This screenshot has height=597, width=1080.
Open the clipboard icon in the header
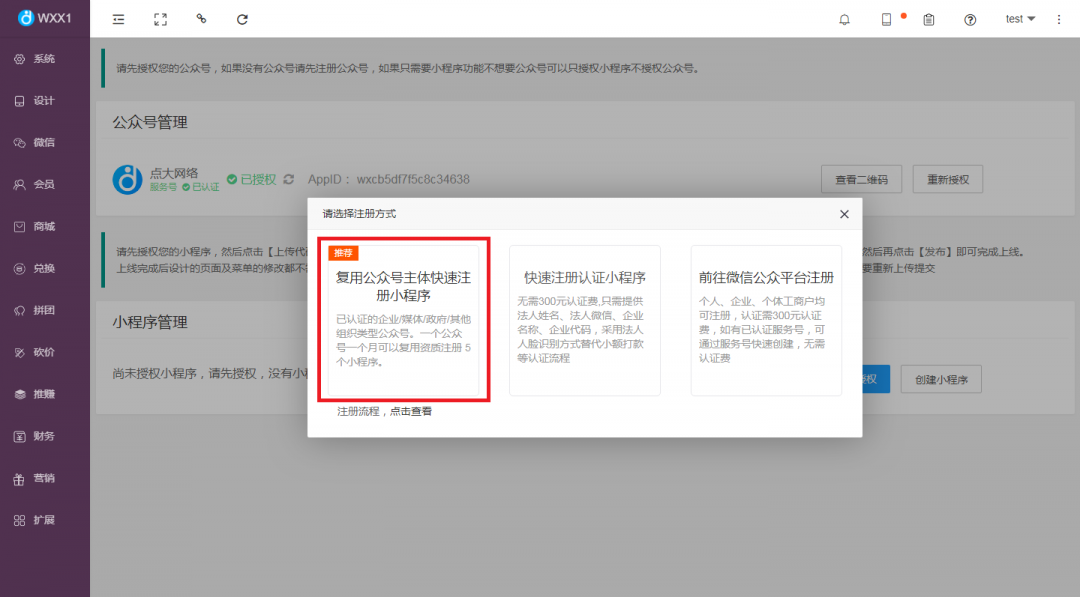(x=928, y=18)
